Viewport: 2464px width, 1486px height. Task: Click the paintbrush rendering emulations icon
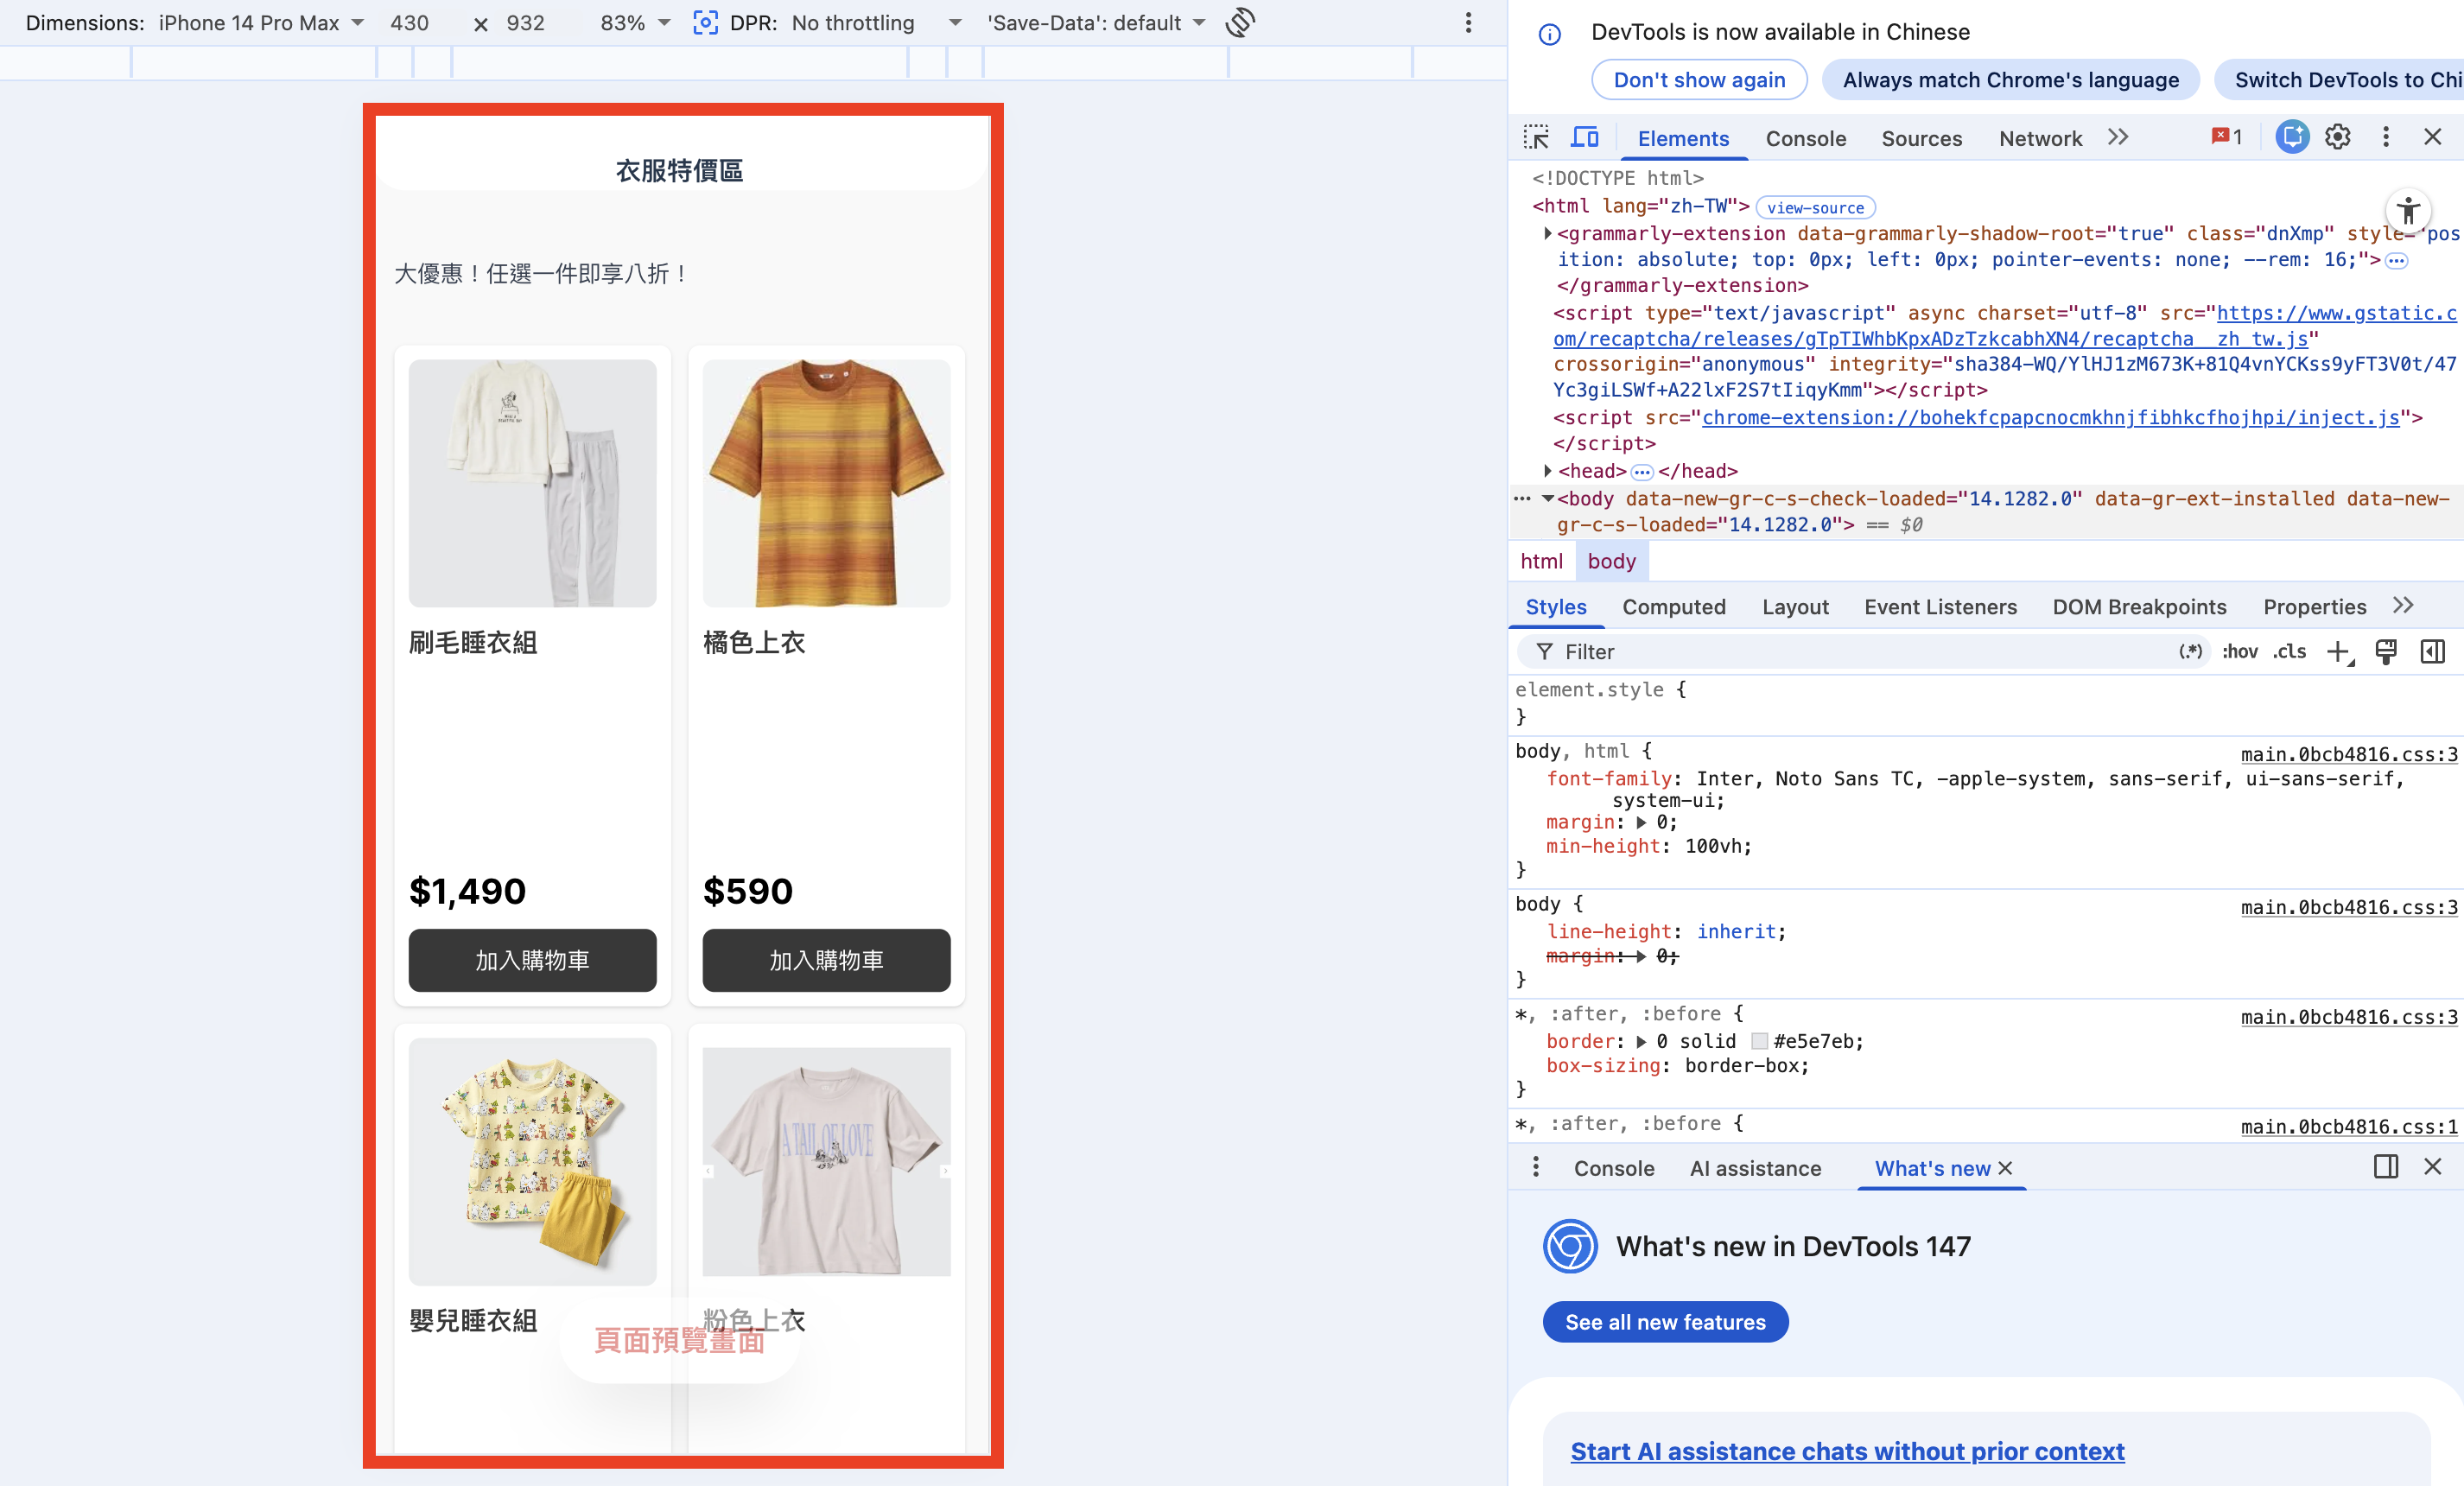tap(2386, 652)
